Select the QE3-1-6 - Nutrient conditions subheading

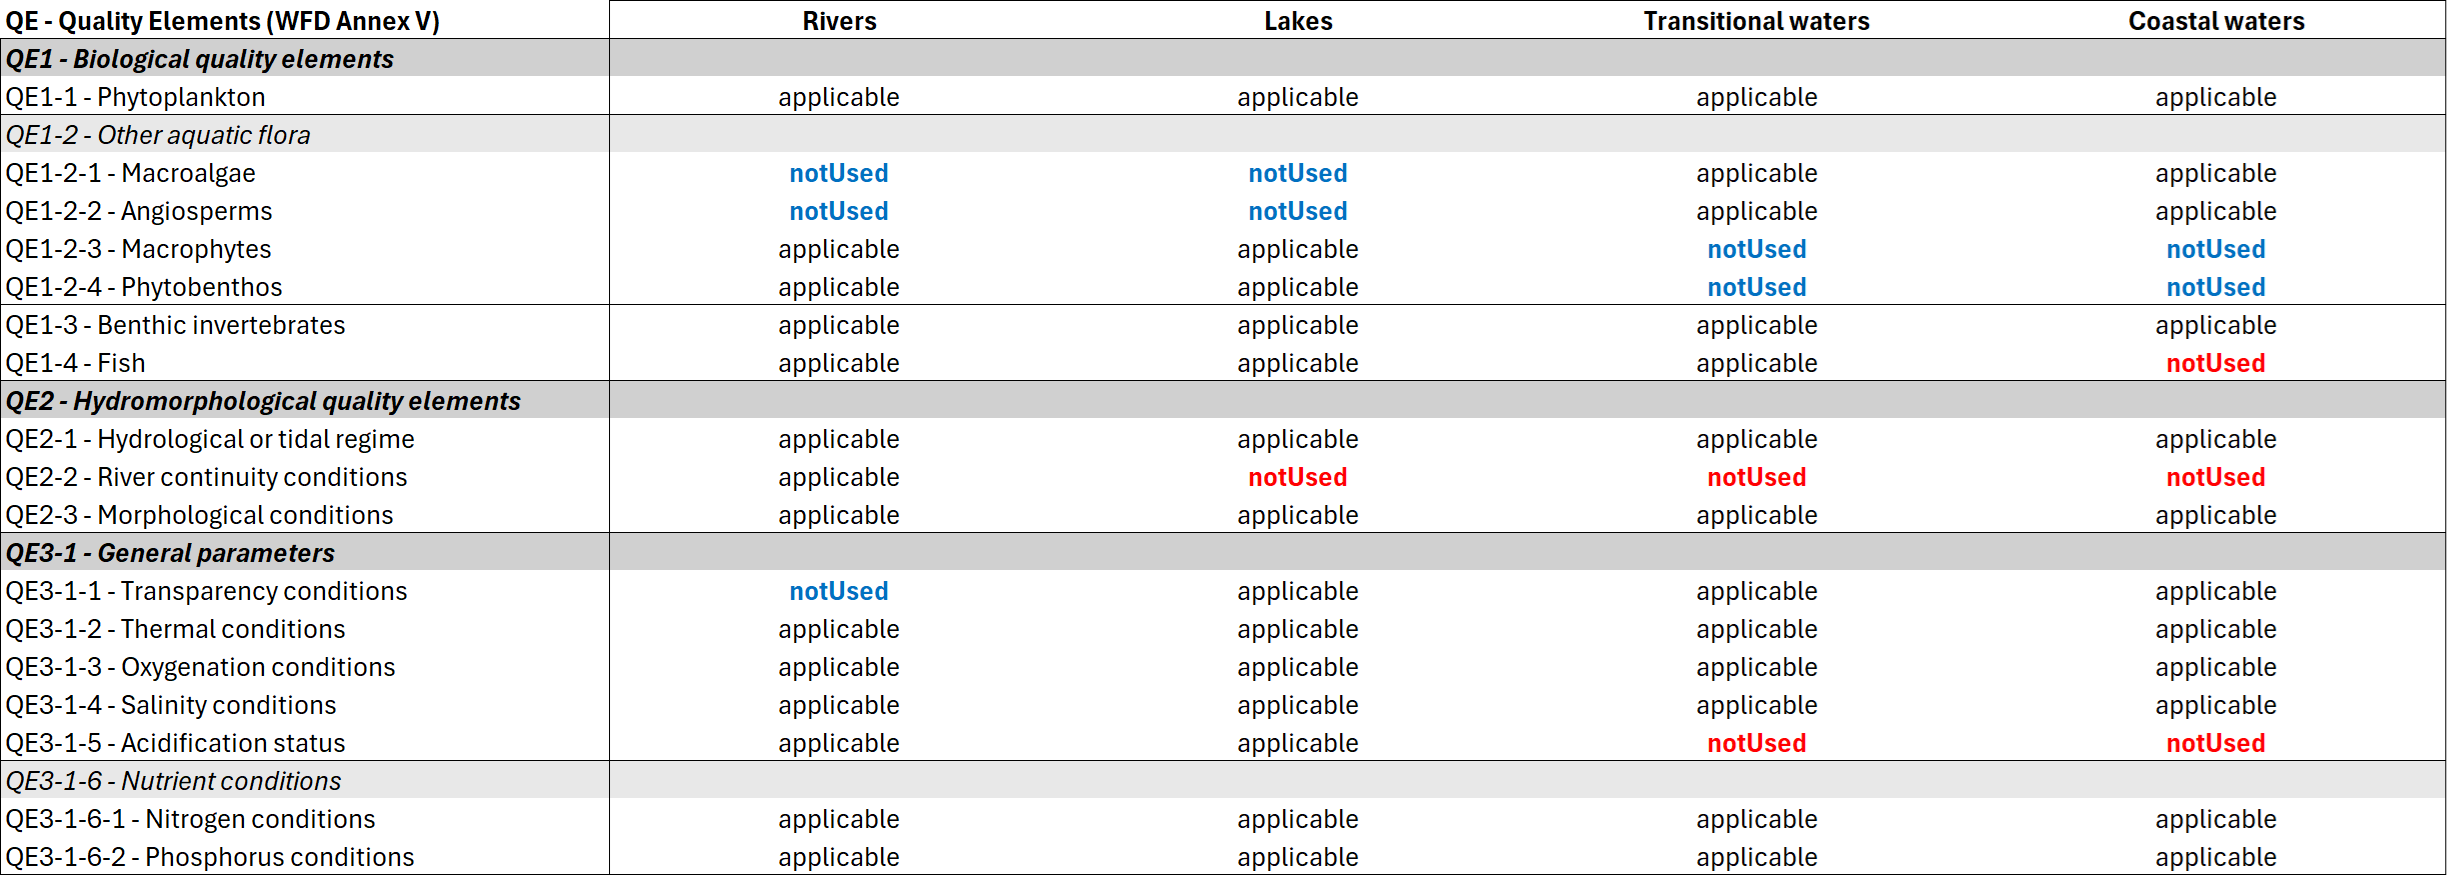tap(173, 781)
